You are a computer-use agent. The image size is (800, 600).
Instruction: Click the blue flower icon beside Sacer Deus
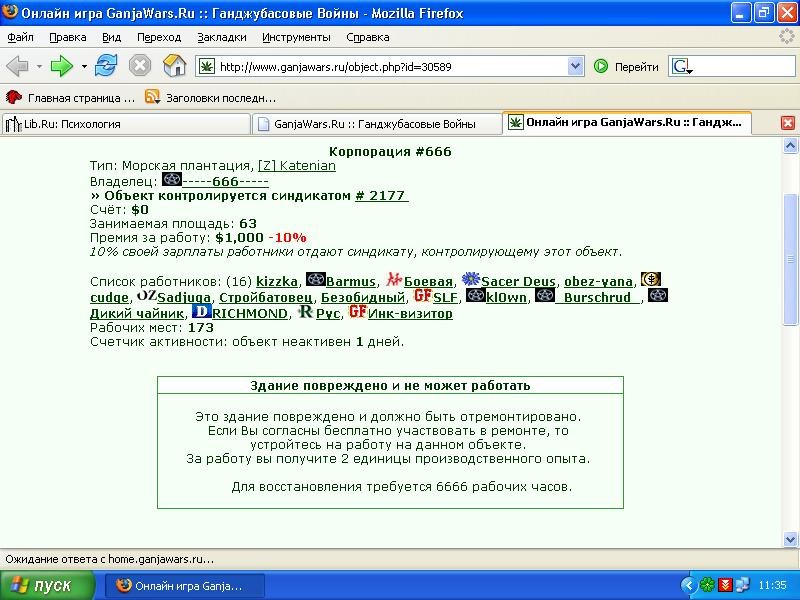click(x=470, y=280)
